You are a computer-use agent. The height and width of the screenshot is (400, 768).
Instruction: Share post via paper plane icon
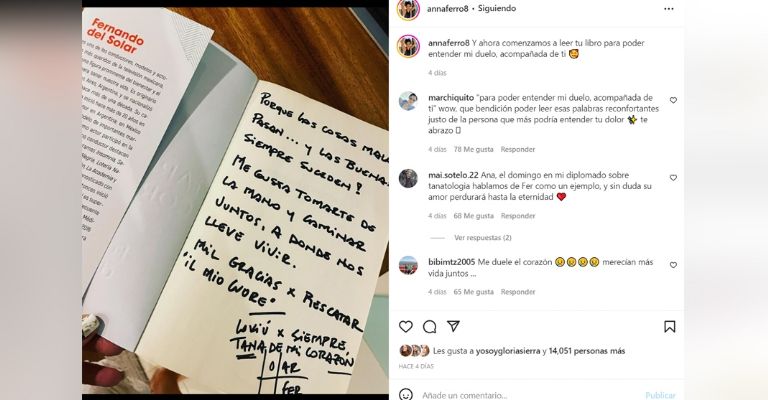(x=454, y=326)
